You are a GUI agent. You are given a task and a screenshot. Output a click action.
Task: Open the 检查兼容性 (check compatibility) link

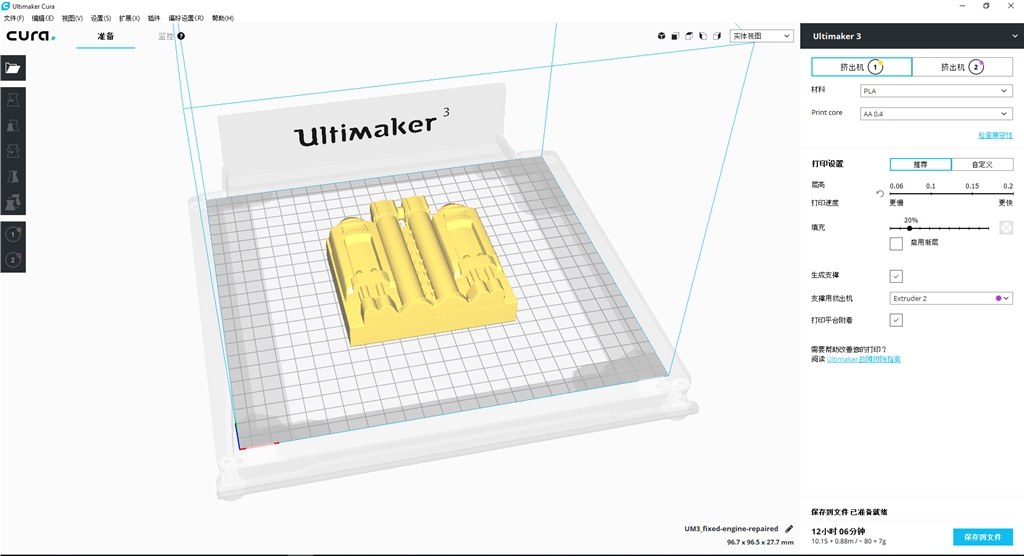coord(995,135)
